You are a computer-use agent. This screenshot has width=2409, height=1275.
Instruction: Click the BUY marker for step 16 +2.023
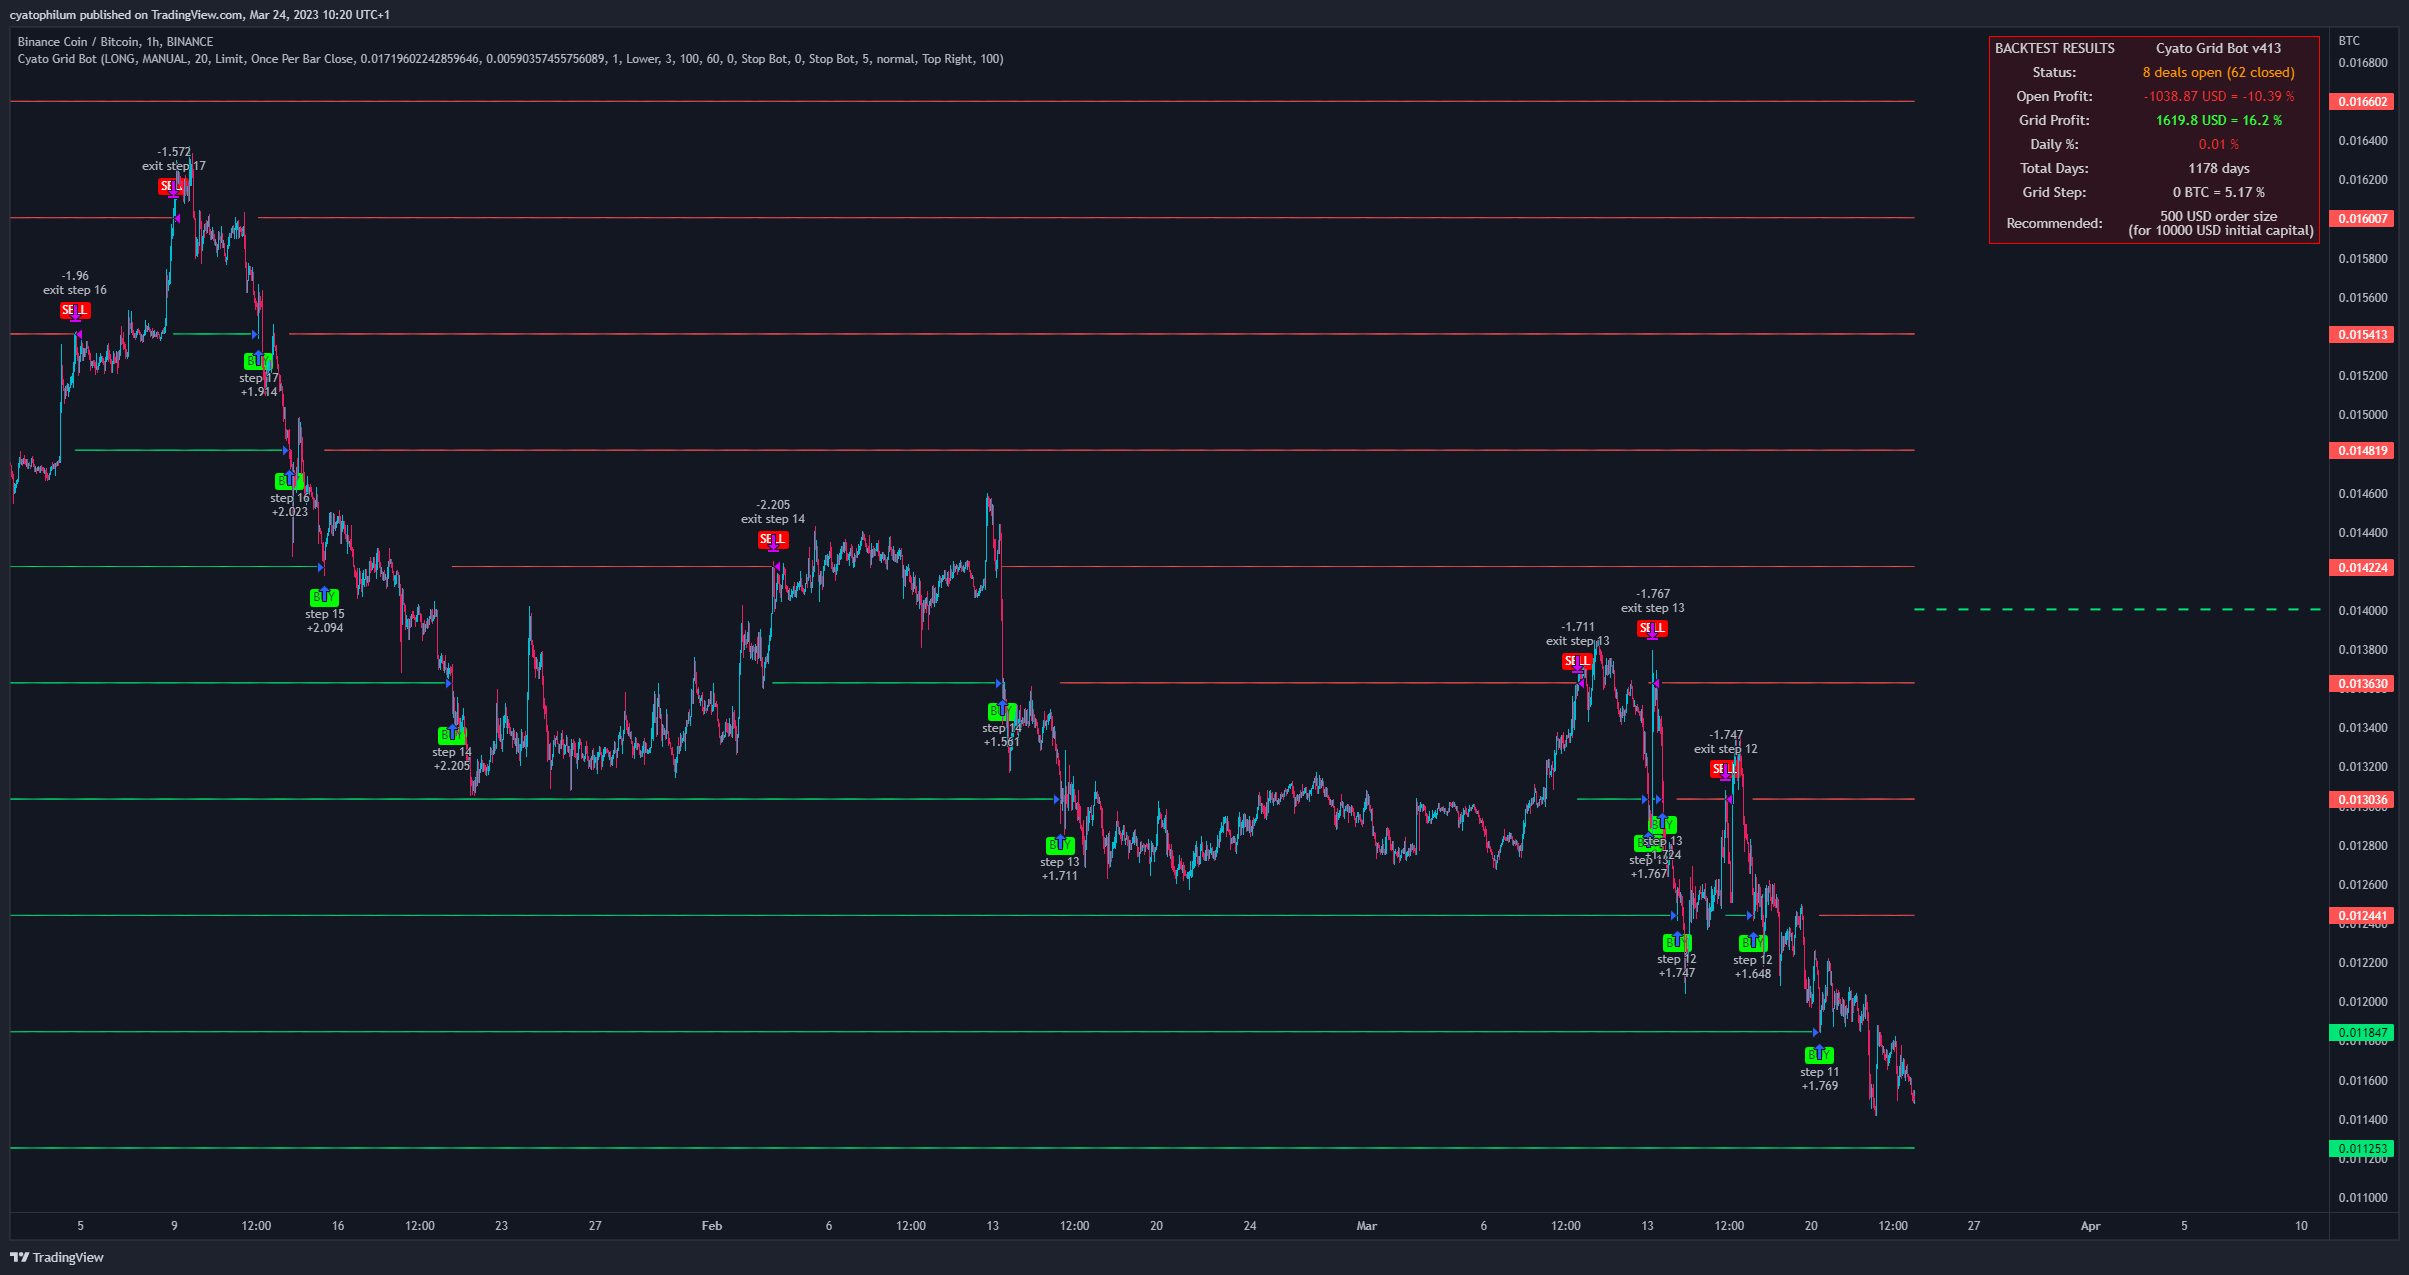[x=289, y=481]
